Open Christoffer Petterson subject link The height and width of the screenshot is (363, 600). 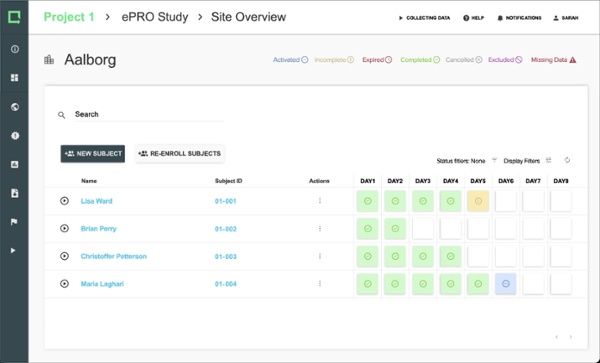(x=113, y=256)
